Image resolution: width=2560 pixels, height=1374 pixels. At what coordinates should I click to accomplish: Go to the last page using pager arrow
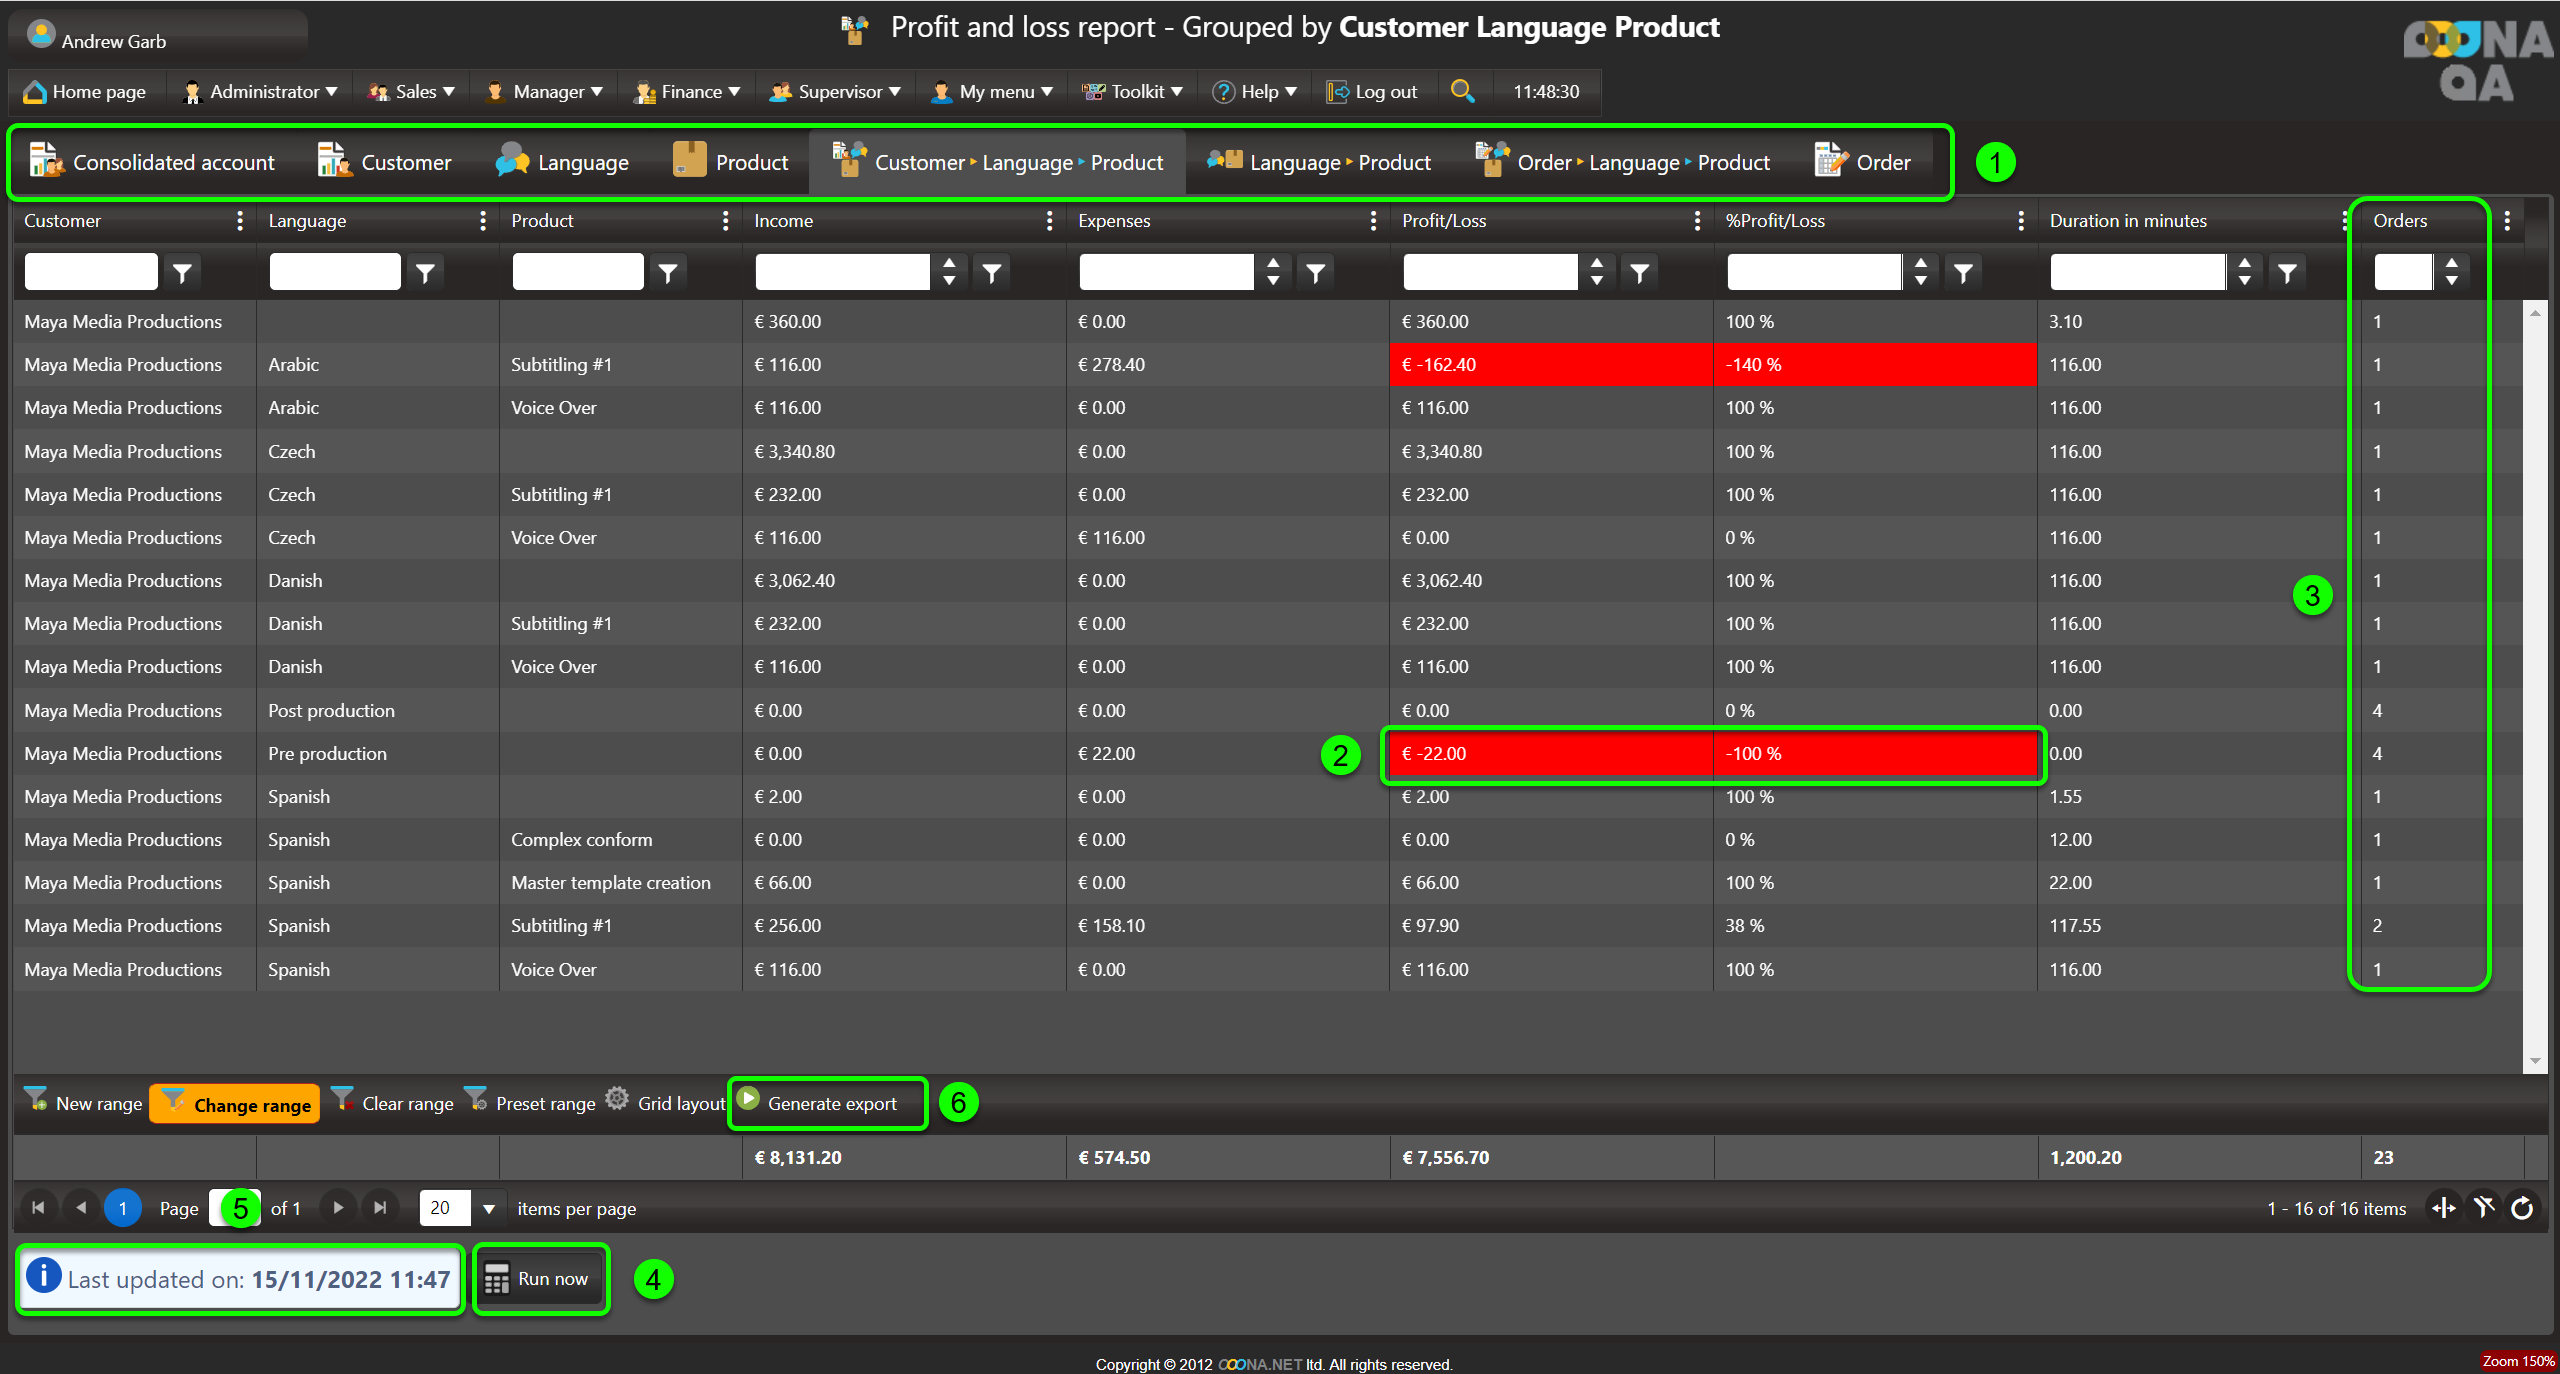380,1208
